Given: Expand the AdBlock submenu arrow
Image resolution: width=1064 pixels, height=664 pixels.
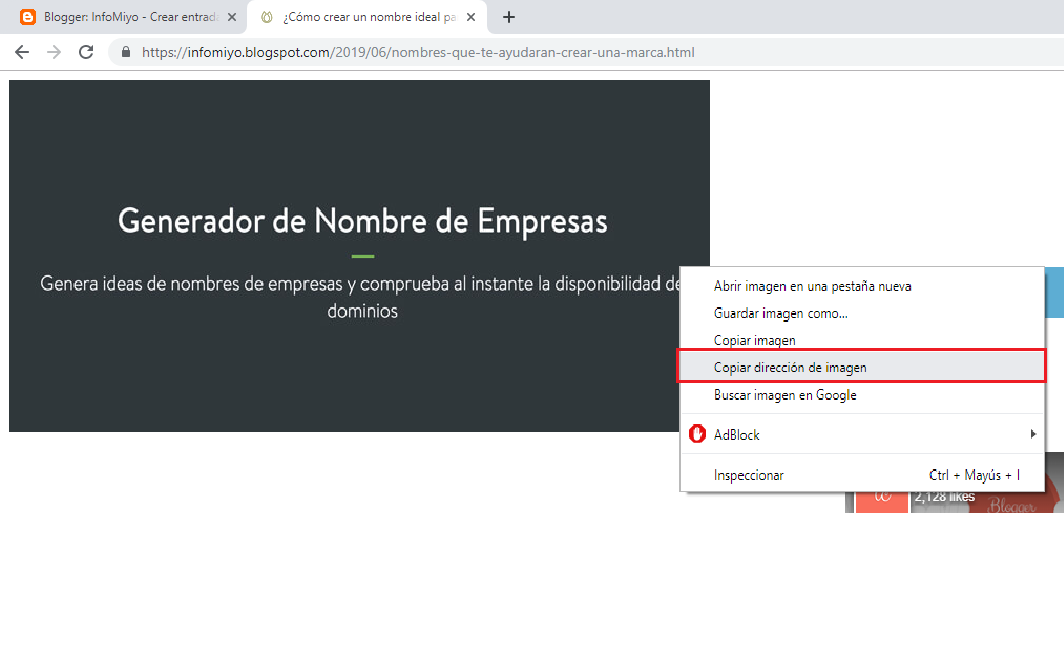Looking at the screenshot, I should (x=1033, y=434).
